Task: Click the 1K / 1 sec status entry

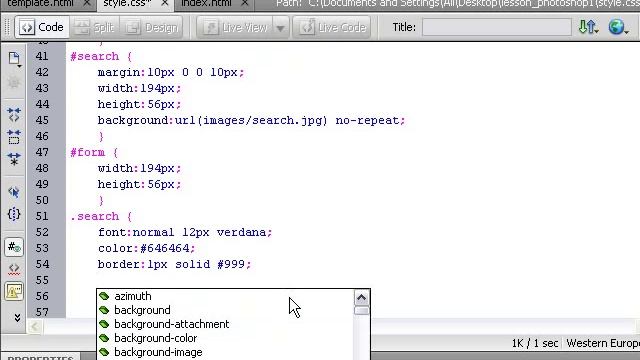Action: (x=535, y=343)
